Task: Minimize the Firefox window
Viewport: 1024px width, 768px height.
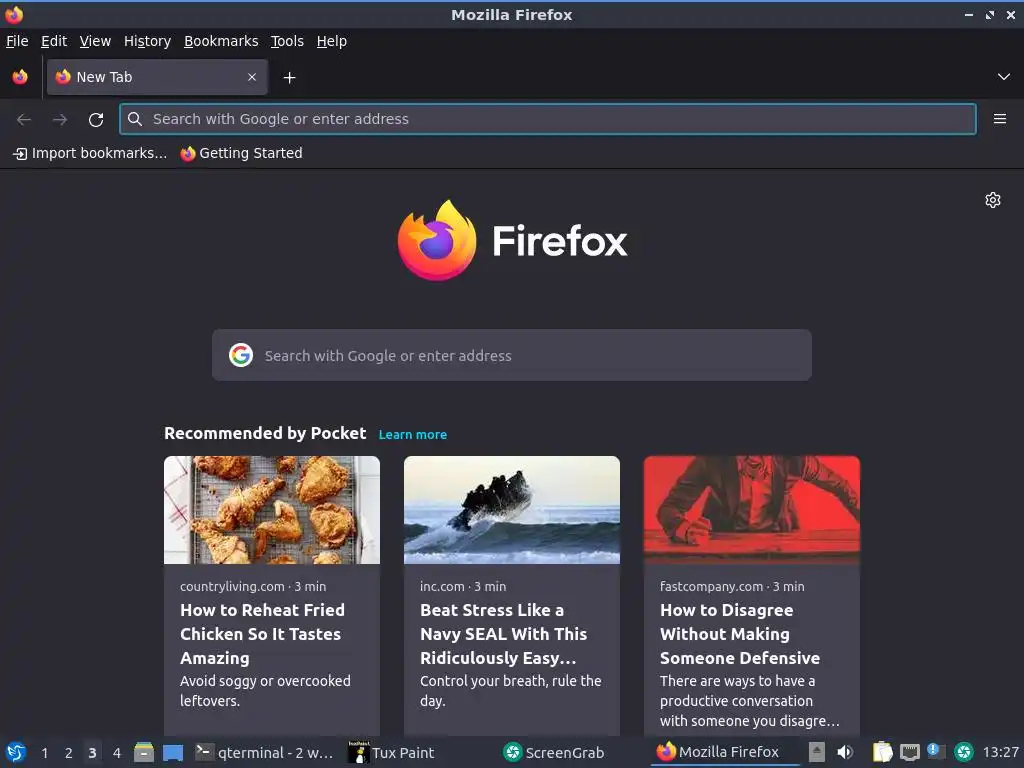Action: [x=968, y=14]
